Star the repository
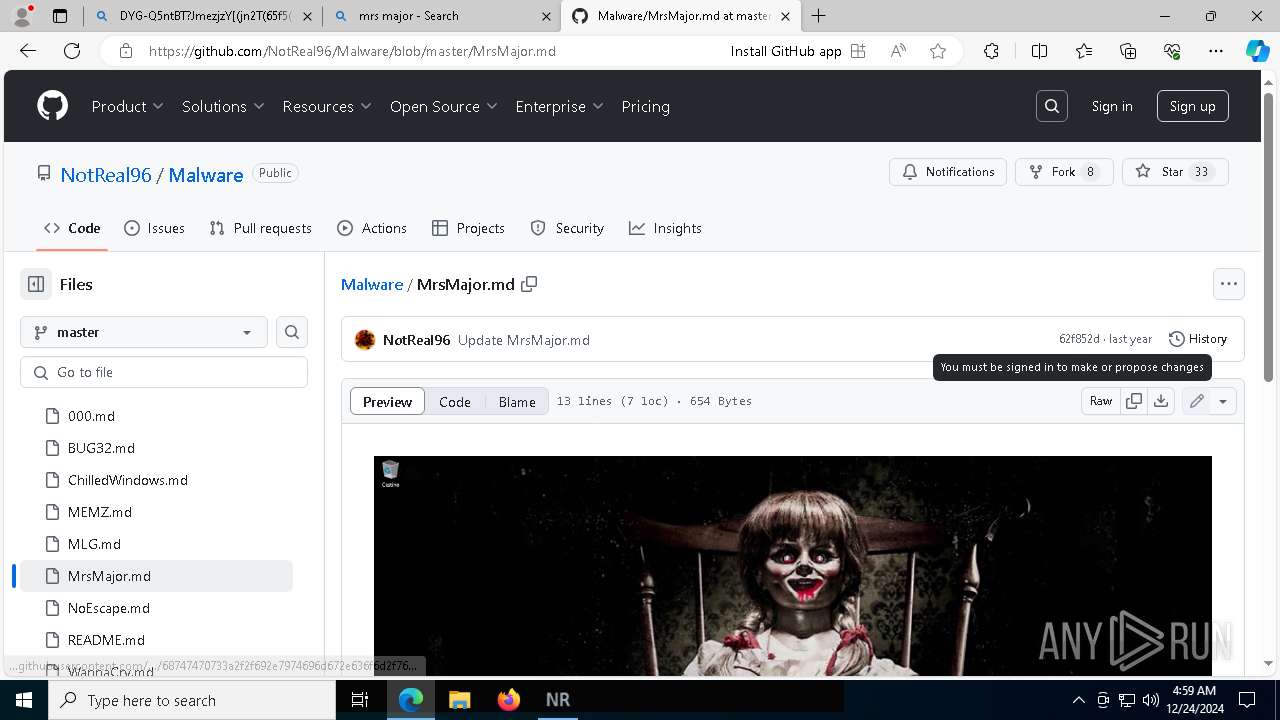Image resolution: width=1280 pixels, height=720 pixels. coord(1175,172)
